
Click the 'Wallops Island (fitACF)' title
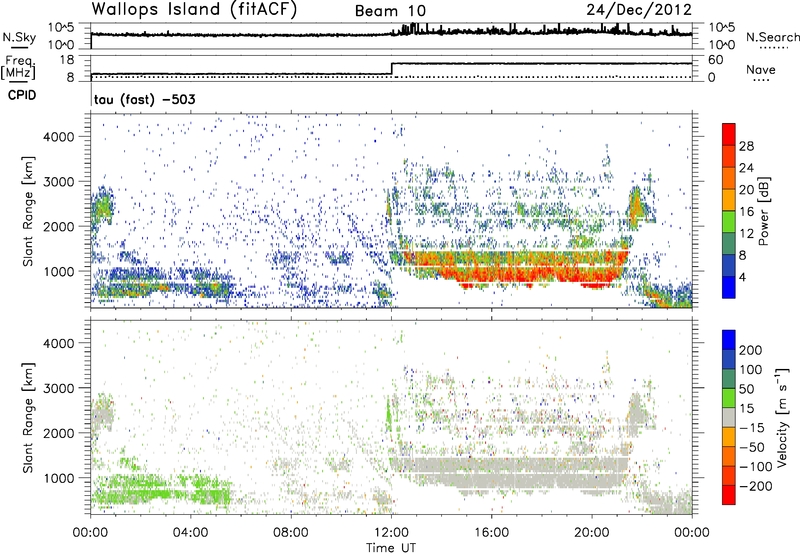(194, 10)
